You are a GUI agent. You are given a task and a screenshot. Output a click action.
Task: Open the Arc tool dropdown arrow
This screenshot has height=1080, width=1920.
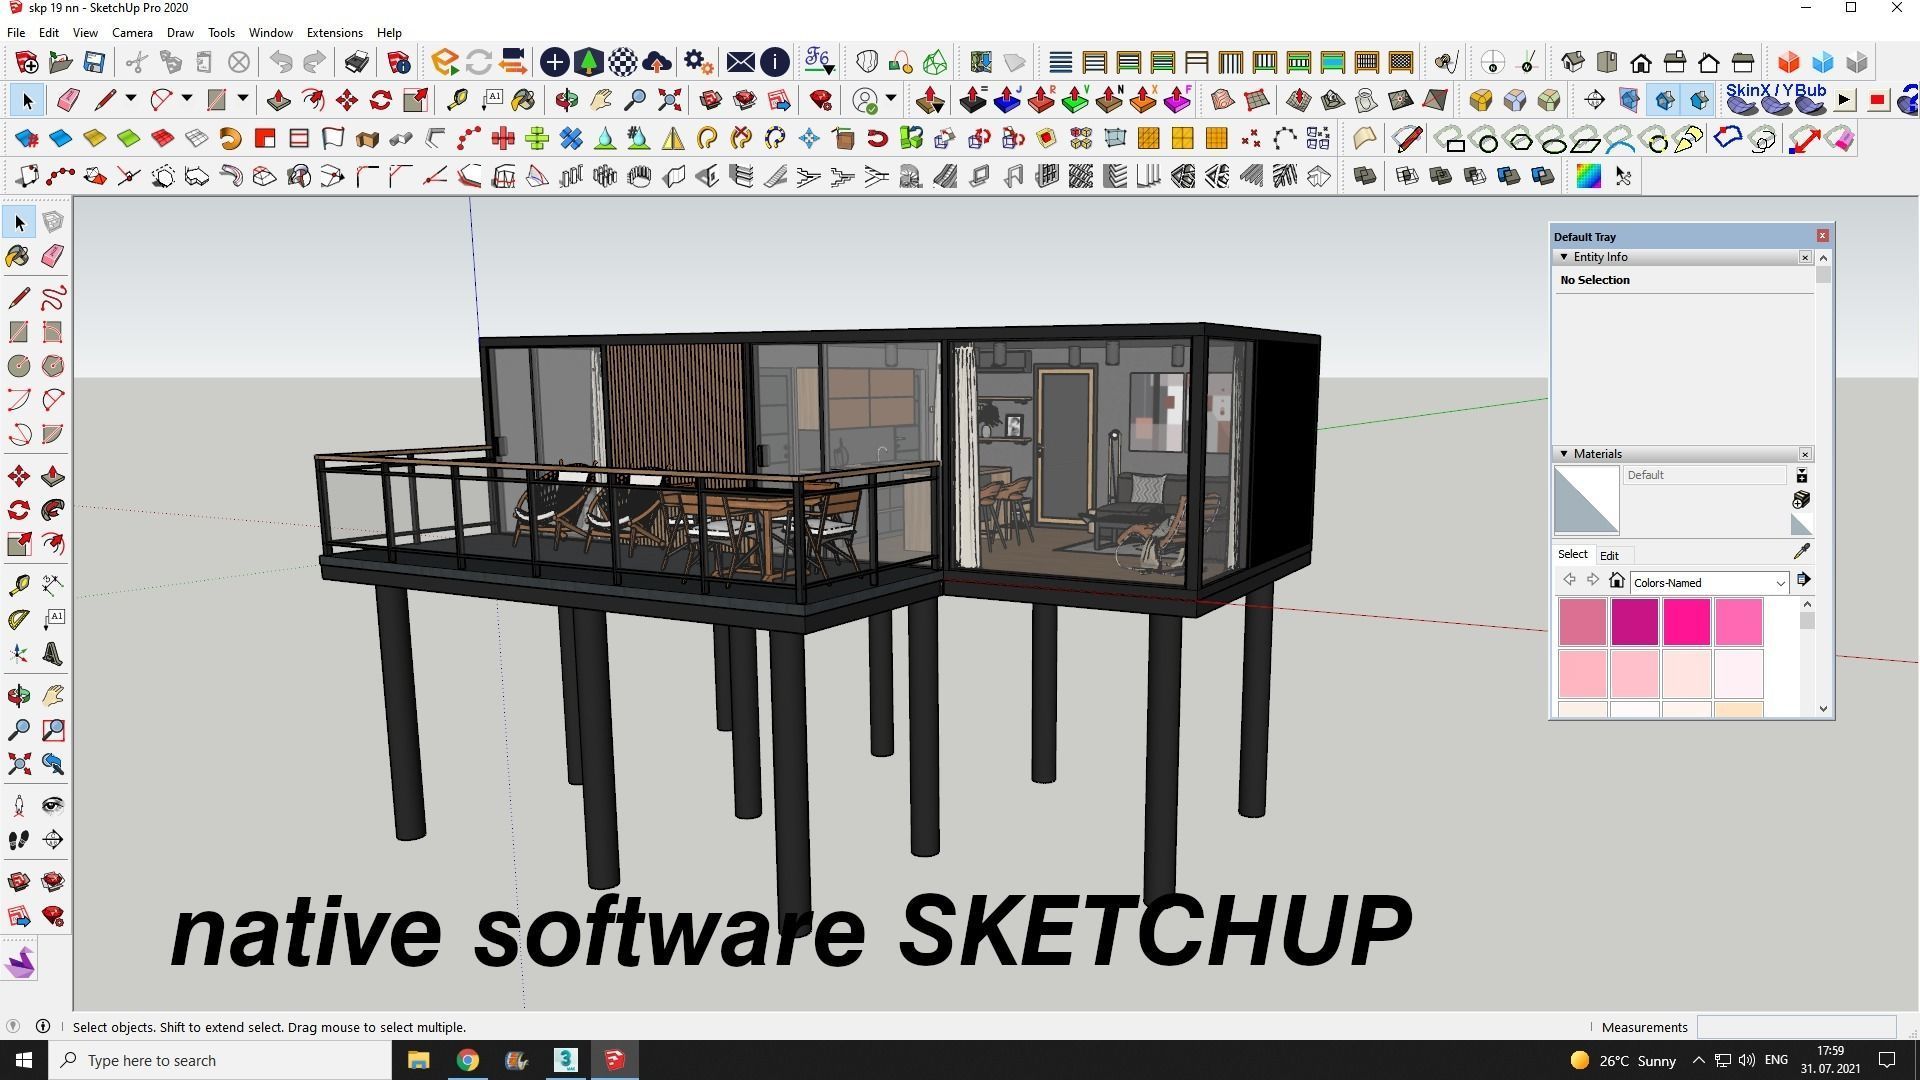(x=186, y=100)
